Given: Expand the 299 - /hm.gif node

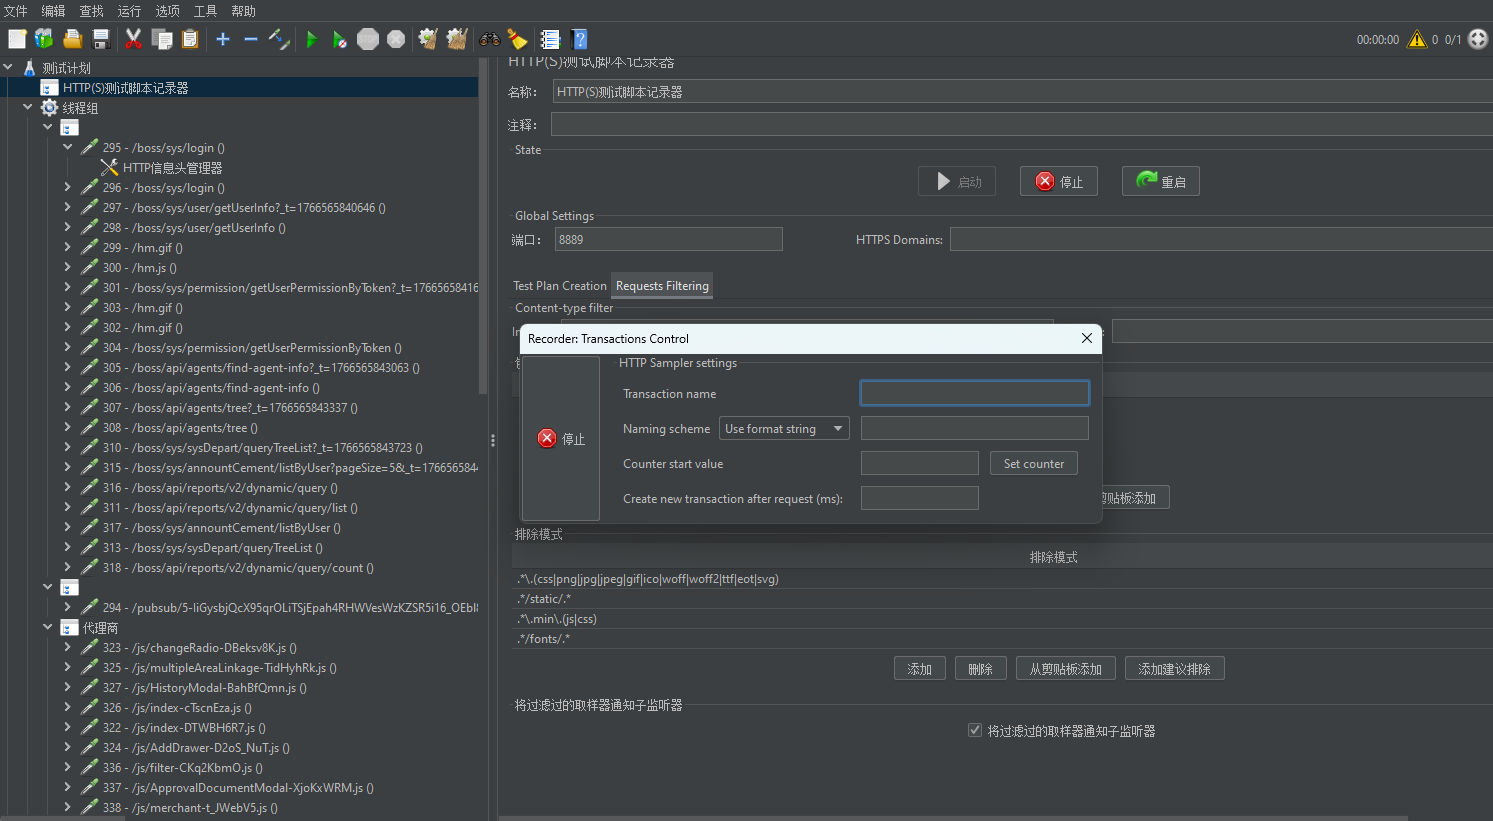Looking at the screenshot, I should pyautogui.click(x=68, y=247).
